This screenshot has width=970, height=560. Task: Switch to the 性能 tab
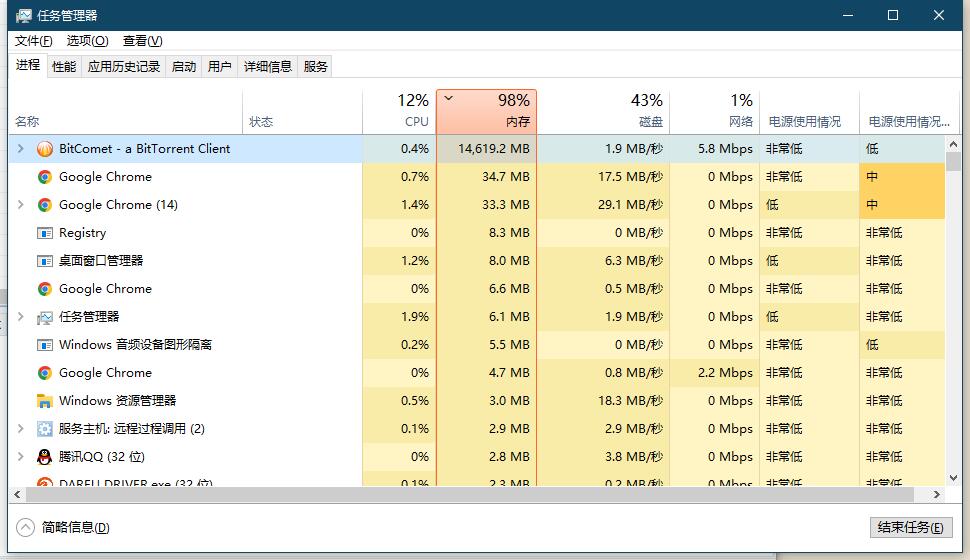pos(64,66)
